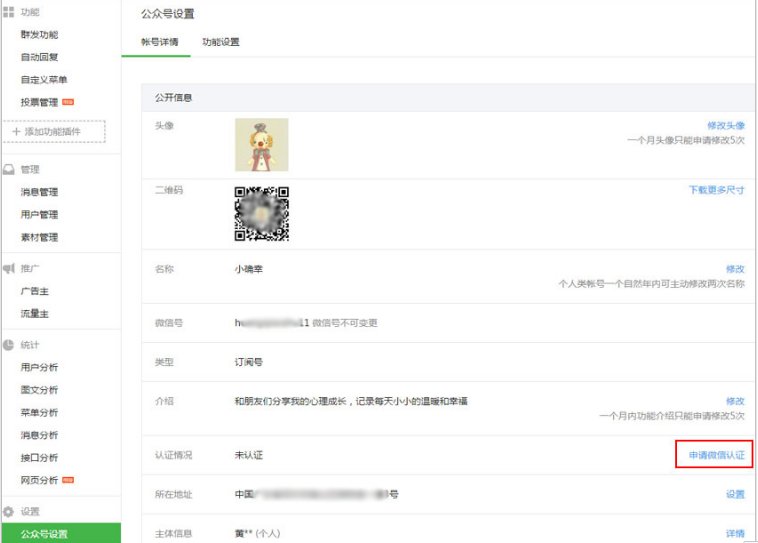758x543 pixels.
Task: Click the 功能 grid icon in sidebar
Action: pos(9,12)
